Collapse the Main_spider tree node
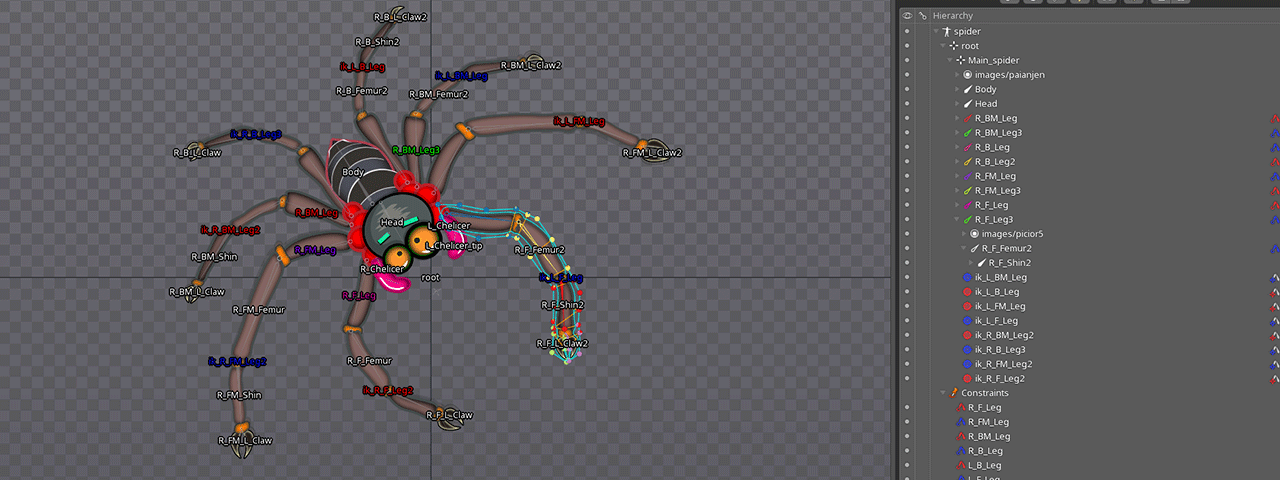 [949, 60]
